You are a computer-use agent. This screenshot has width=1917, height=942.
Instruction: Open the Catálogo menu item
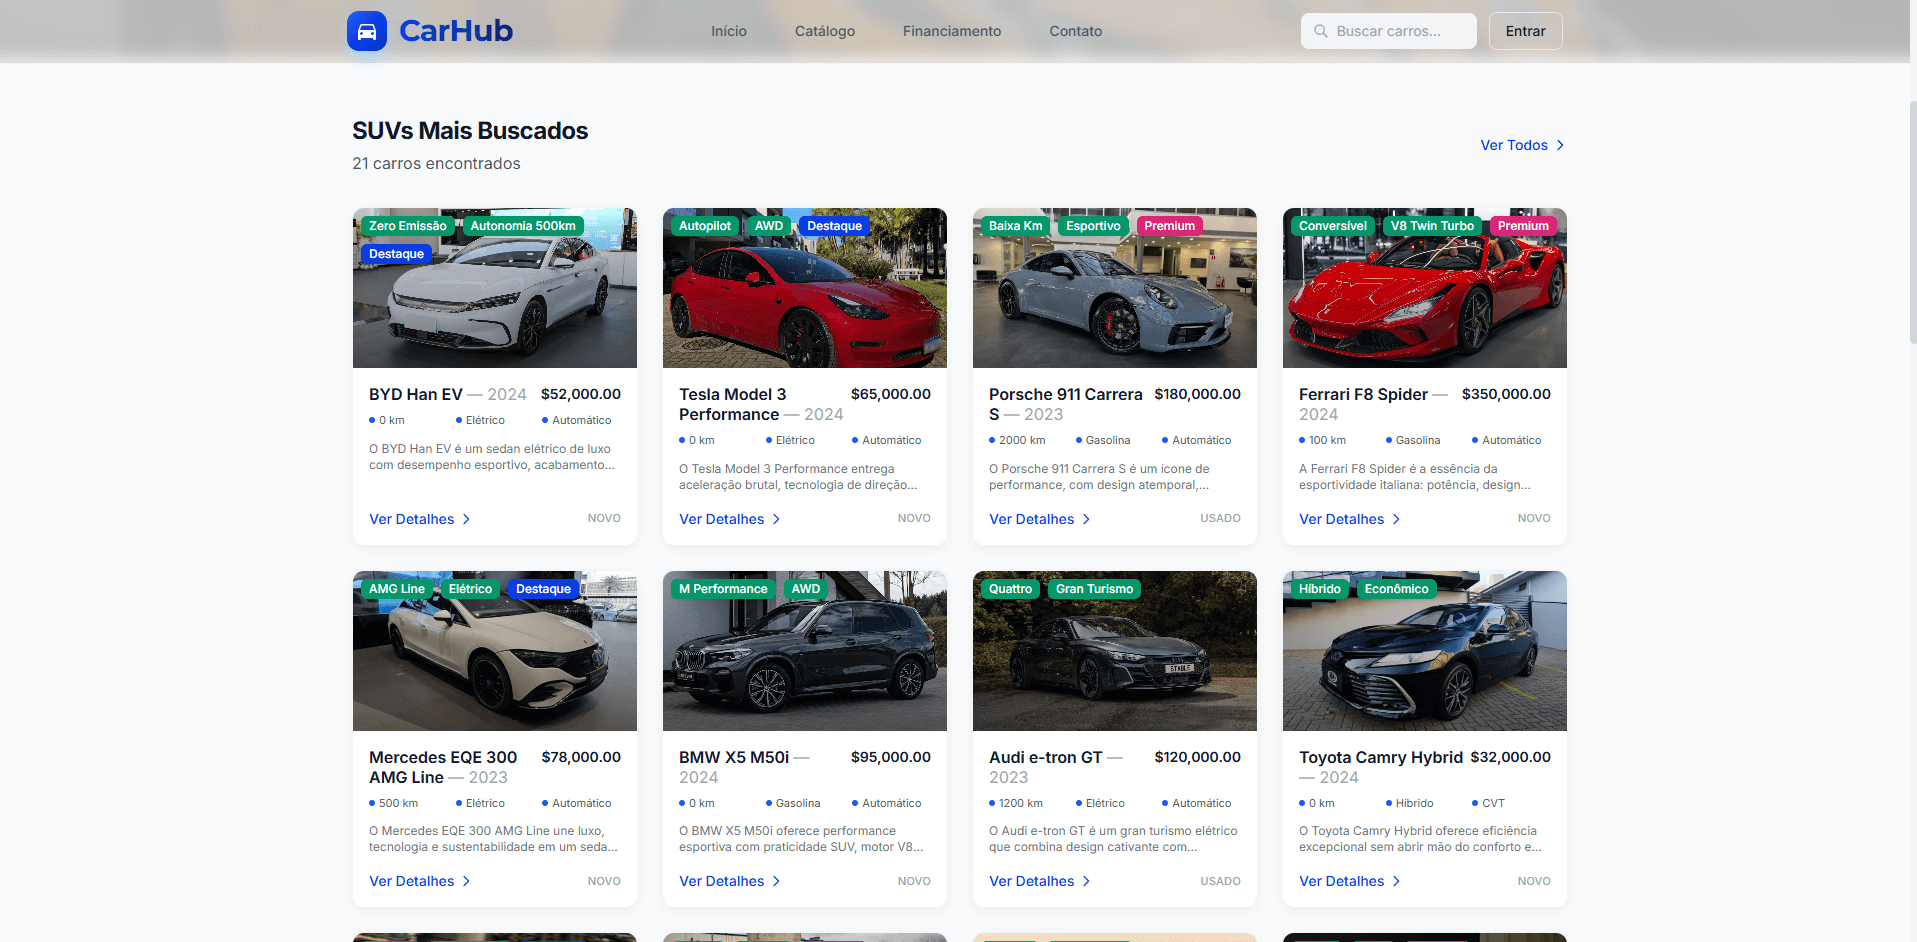(x=824, y=31)
